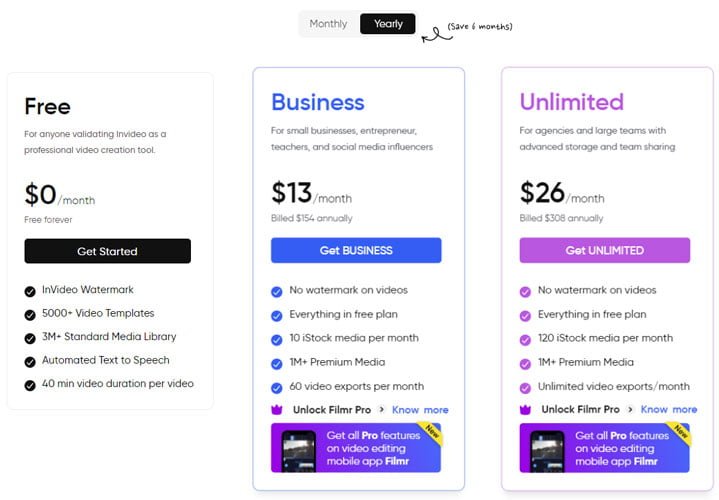
Task: Expand Unlock Filmr Pro chevron in Business plan
Action: tap(382, 409)
